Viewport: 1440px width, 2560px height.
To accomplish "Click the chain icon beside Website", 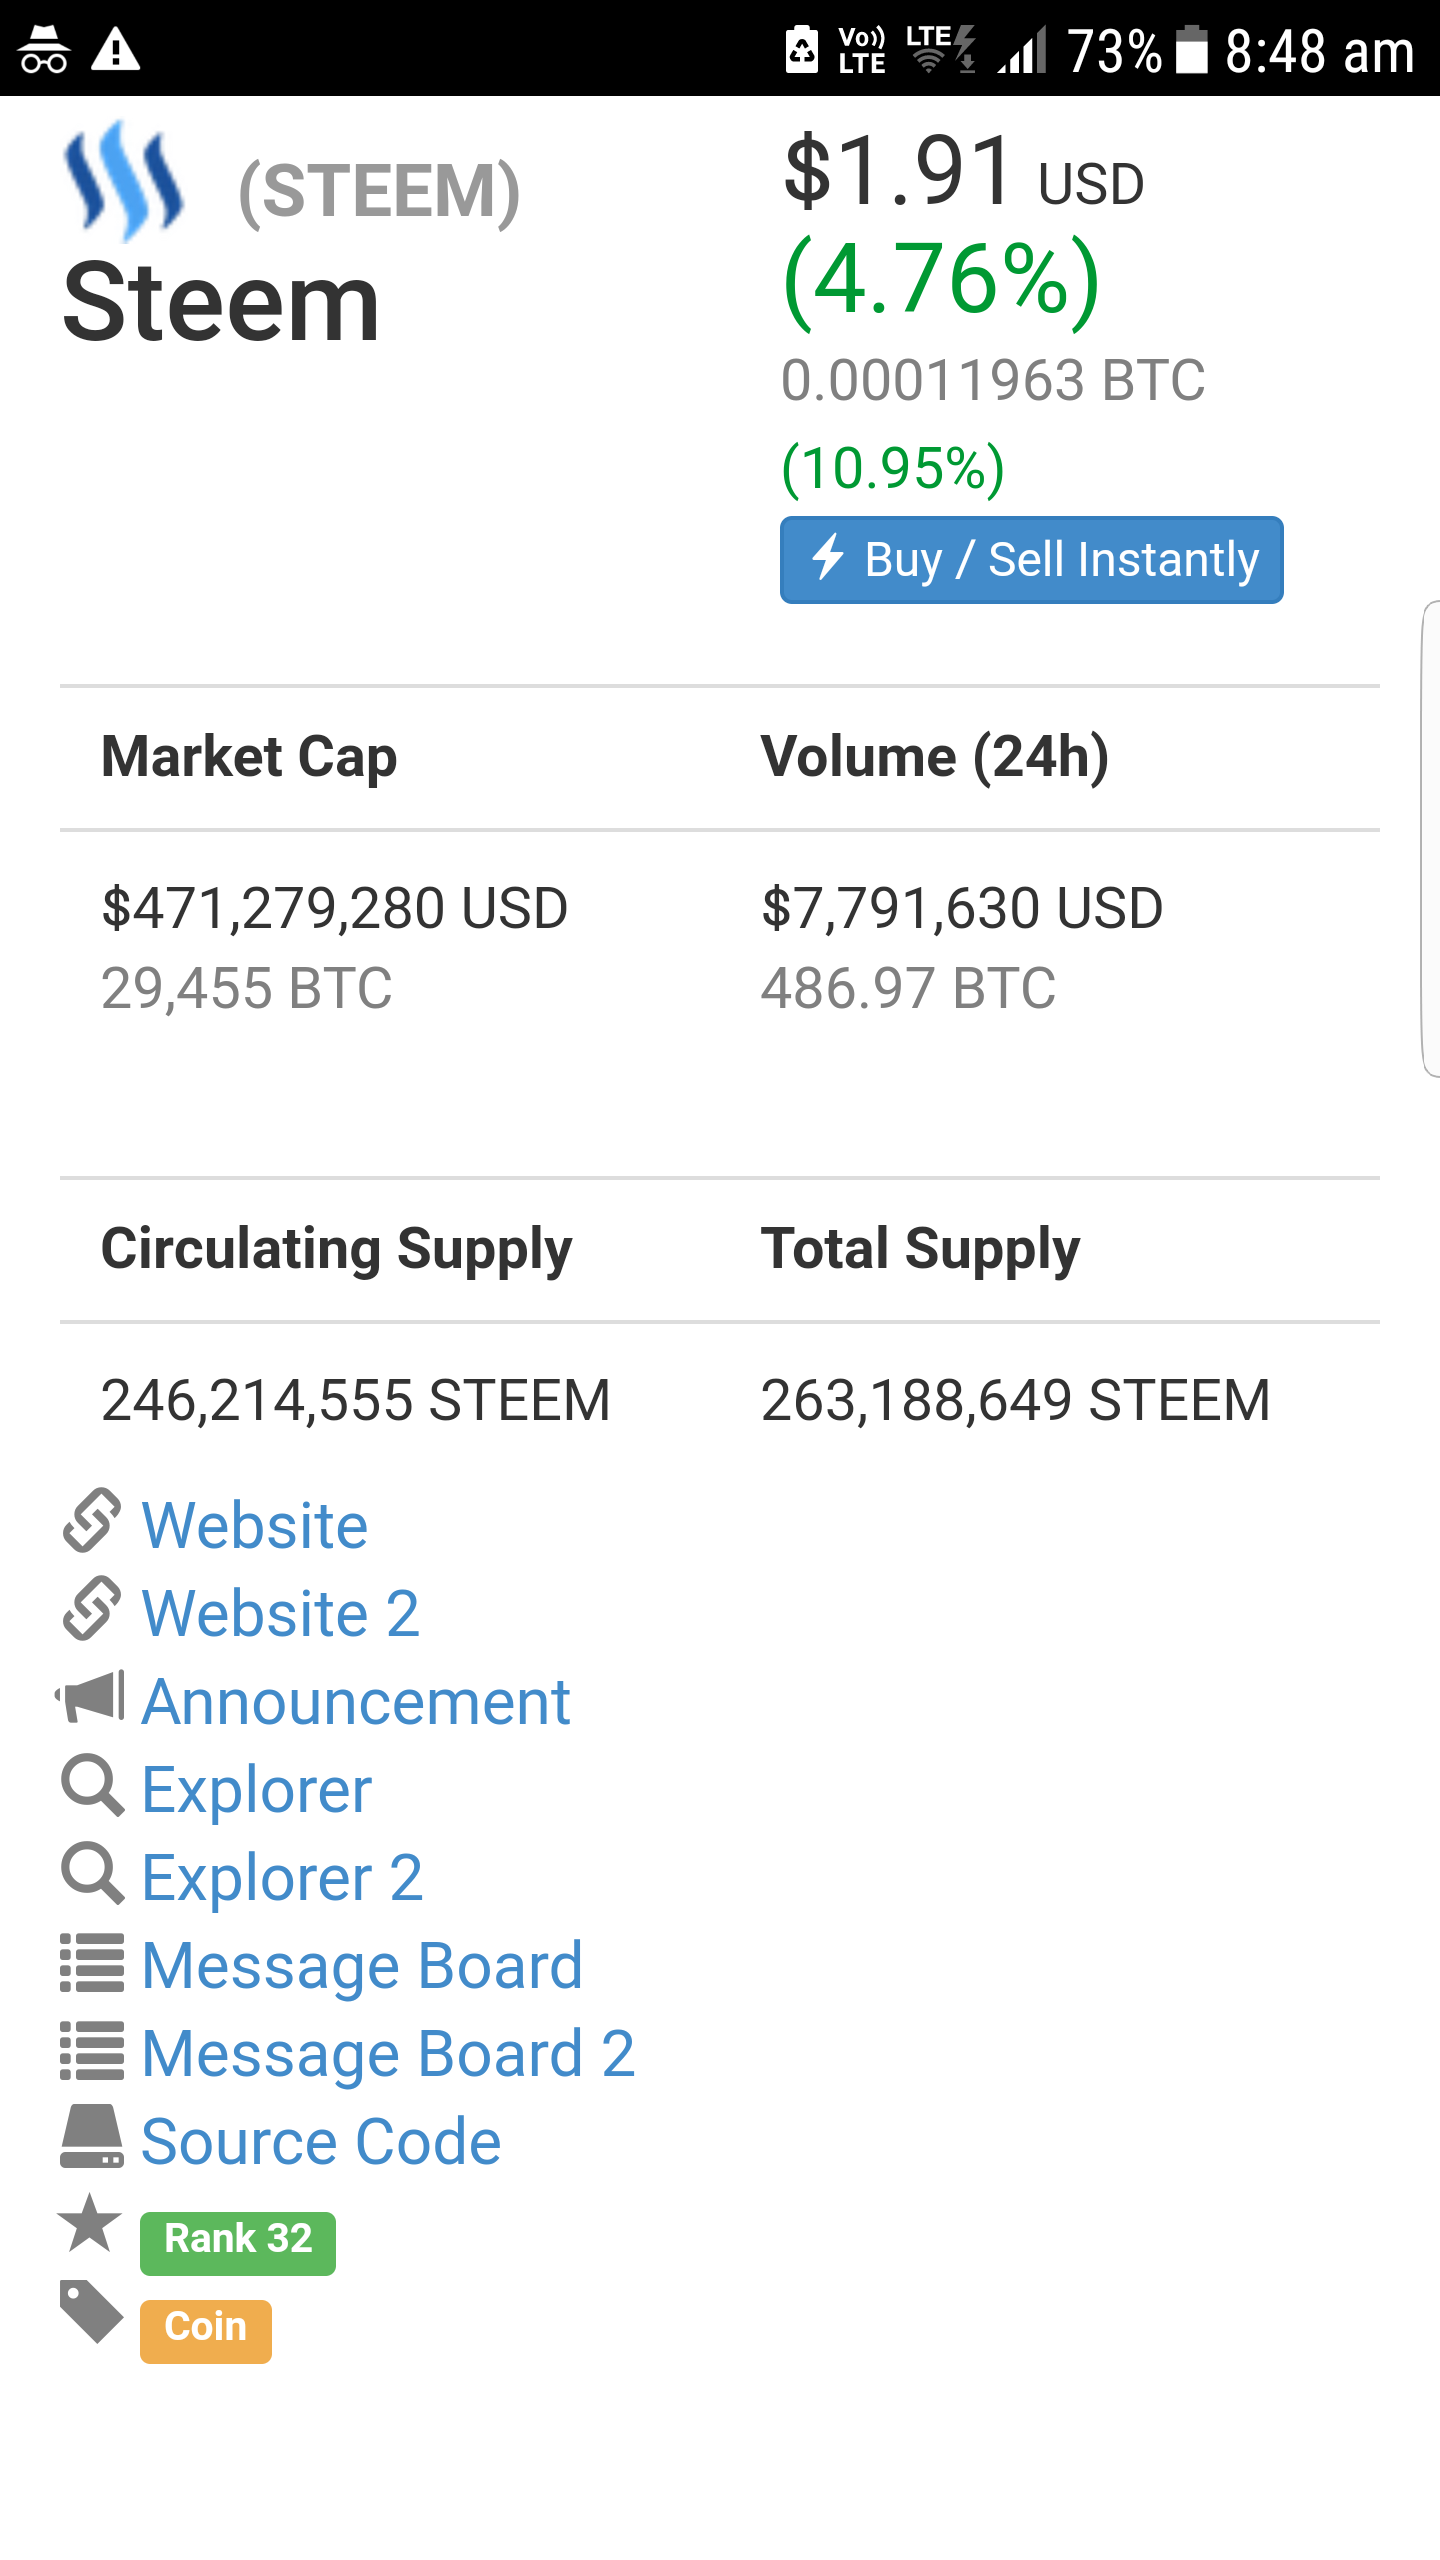I will coord(92,1521).
